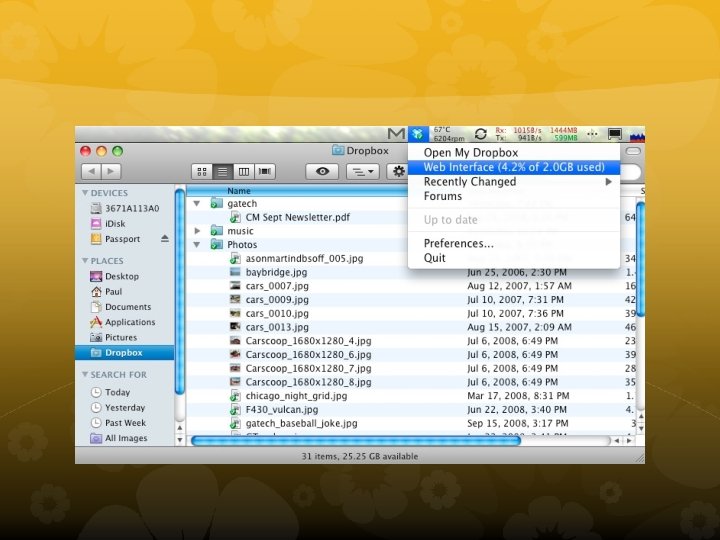This screenshot has height=540, width=720.
Task: Click the network Rx/Tx stats readout
Action: click(x=536, y=134)
